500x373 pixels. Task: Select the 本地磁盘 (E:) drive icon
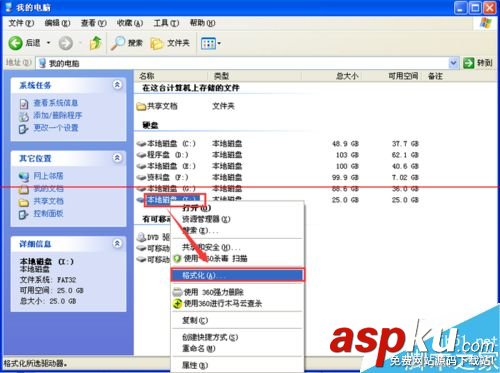click(141, 166)
